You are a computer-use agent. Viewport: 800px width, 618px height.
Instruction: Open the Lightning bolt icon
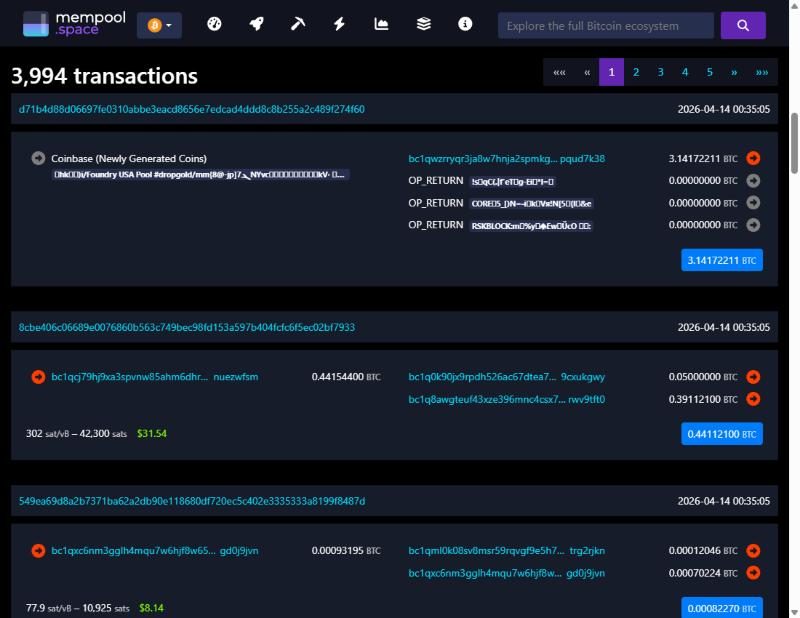point(339,23)
